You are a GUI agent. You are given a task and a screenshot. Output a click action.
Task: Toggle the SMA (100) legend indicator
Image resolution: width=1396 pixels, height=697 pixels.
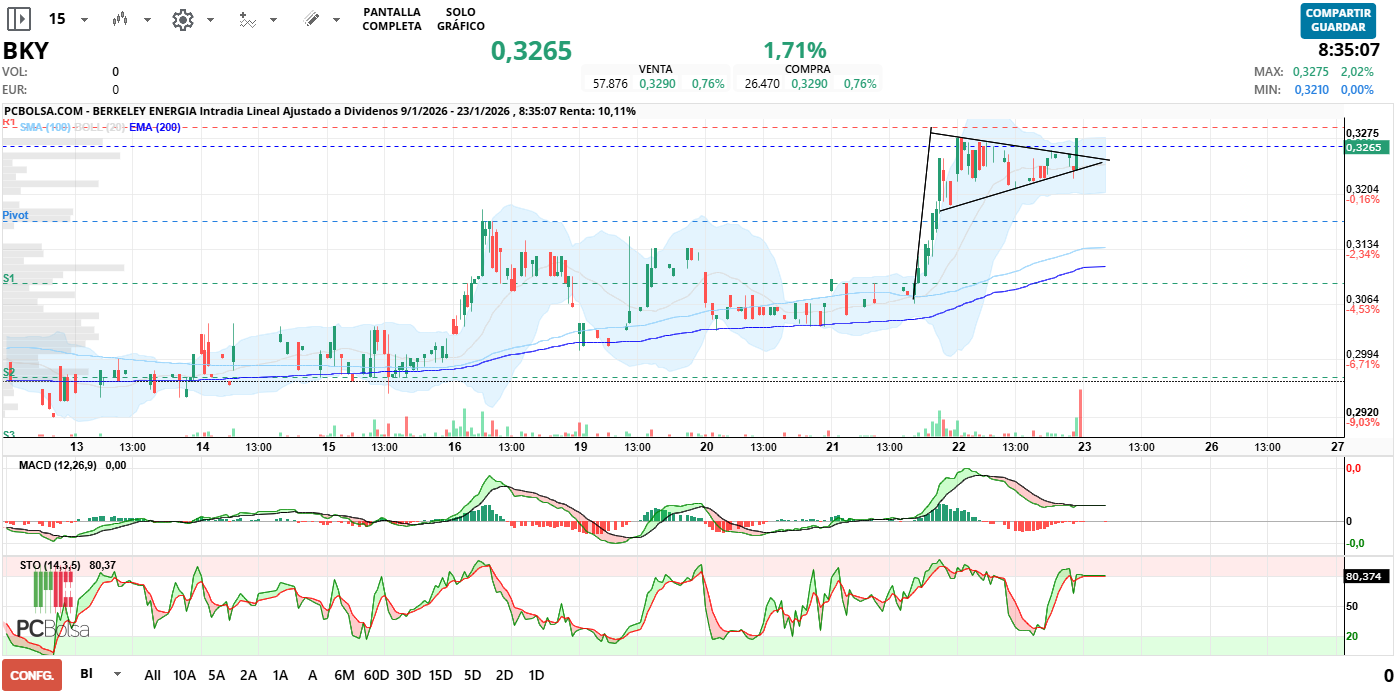tap(44, 127)
